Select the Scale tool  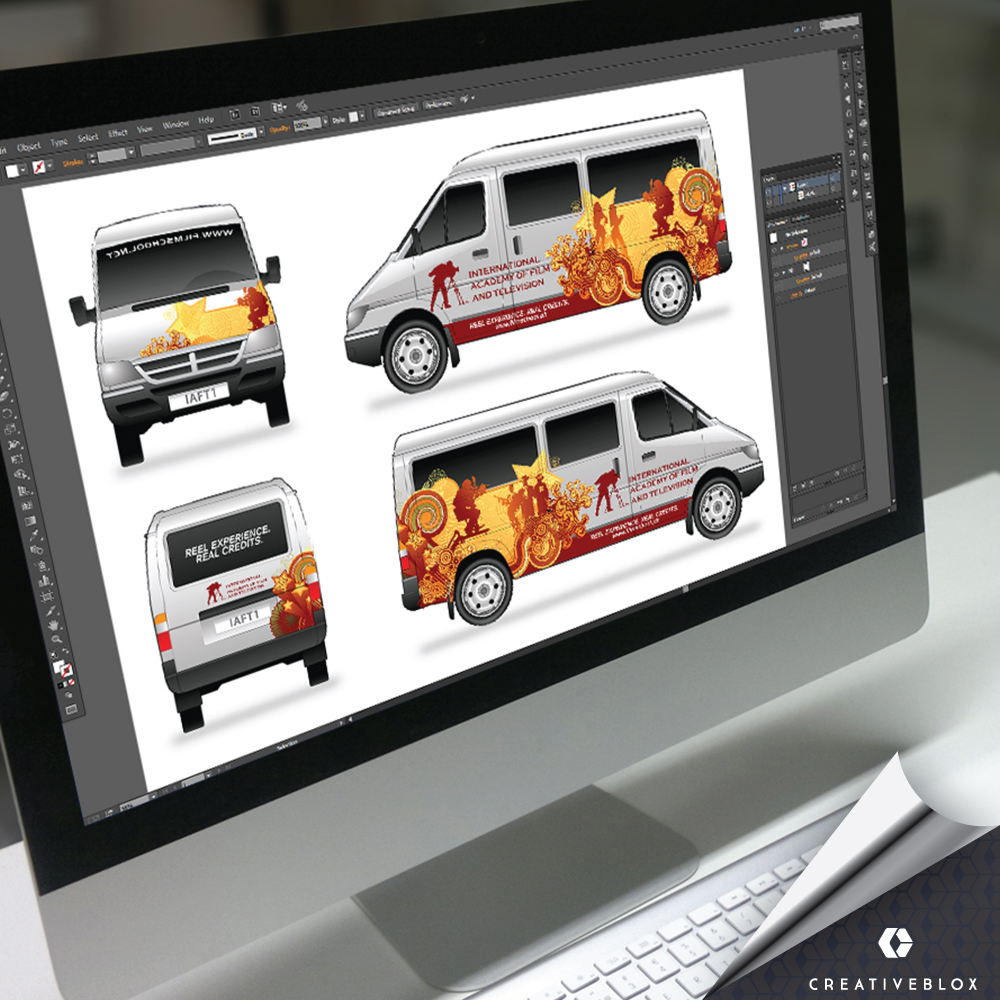[11, 429]
